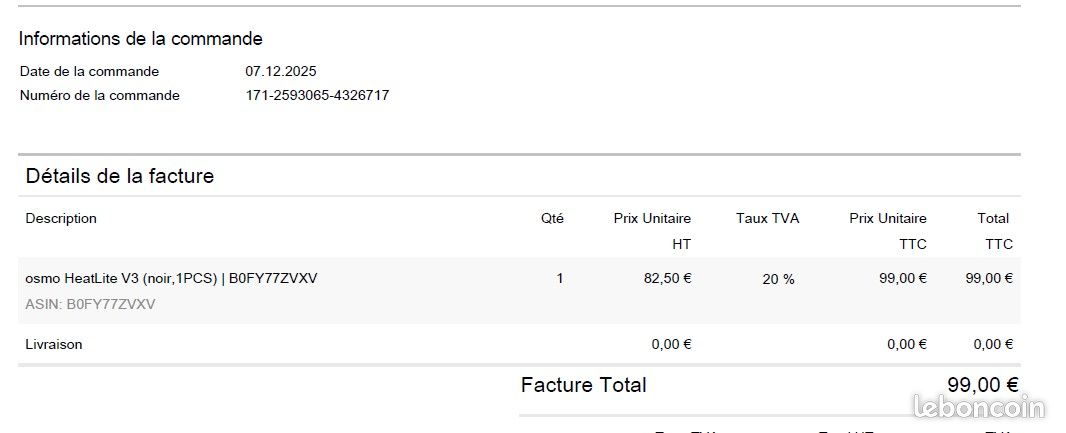This screenshot has width=1066, height=433.
Task: Click the Informations de la commande heading
Action: tap(141, 39)
